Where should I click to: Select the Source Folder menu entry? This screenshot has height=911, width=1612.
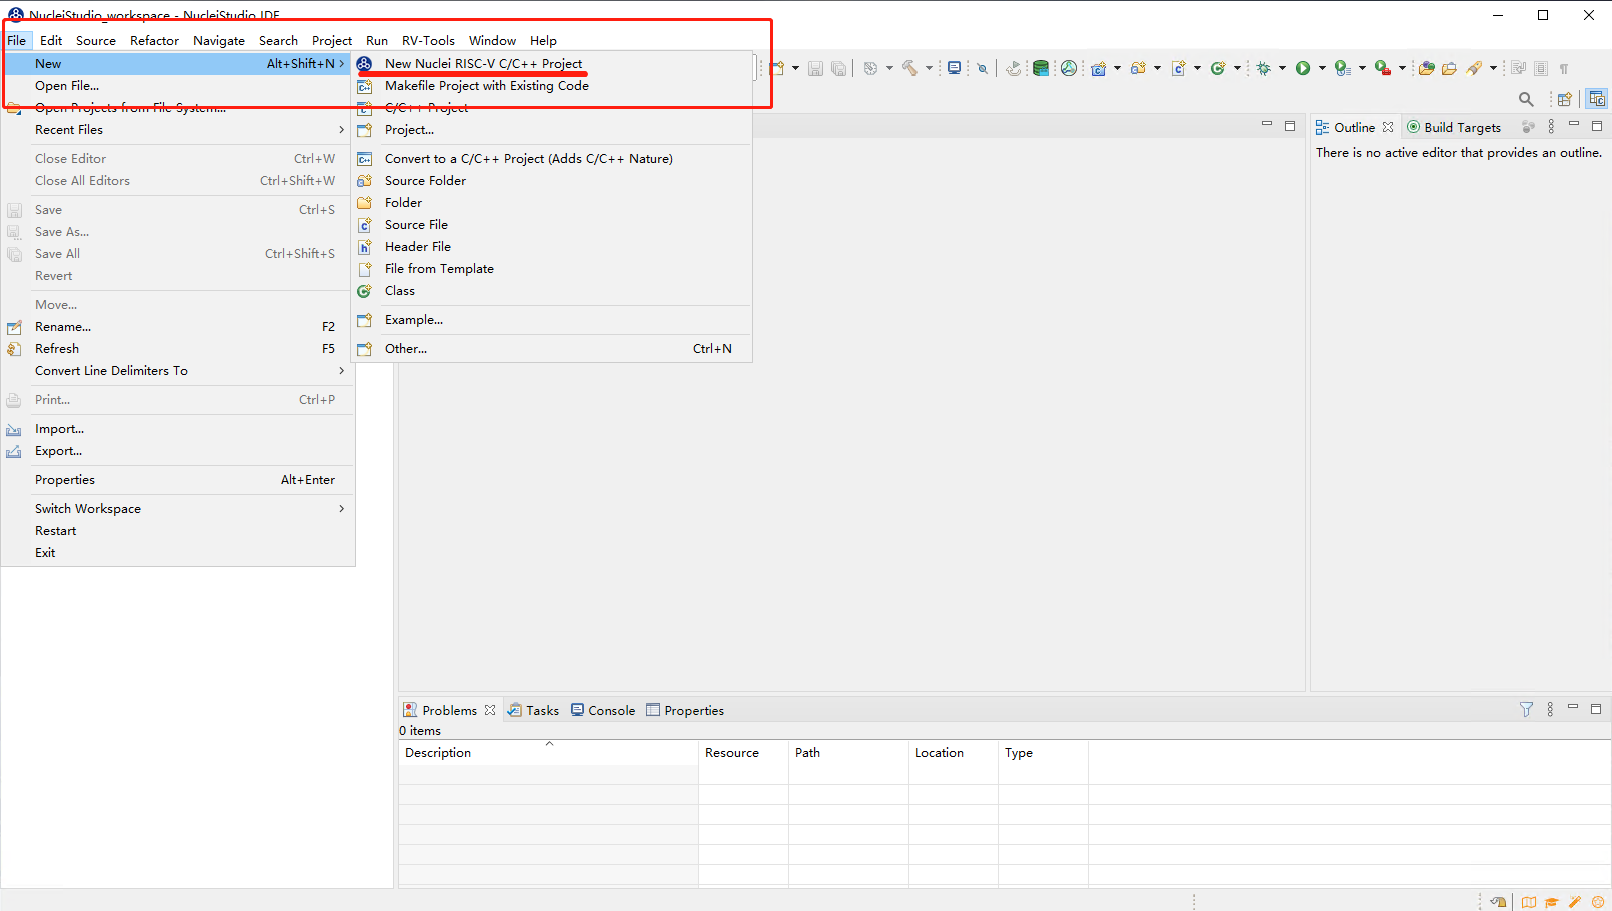point(551,181)
